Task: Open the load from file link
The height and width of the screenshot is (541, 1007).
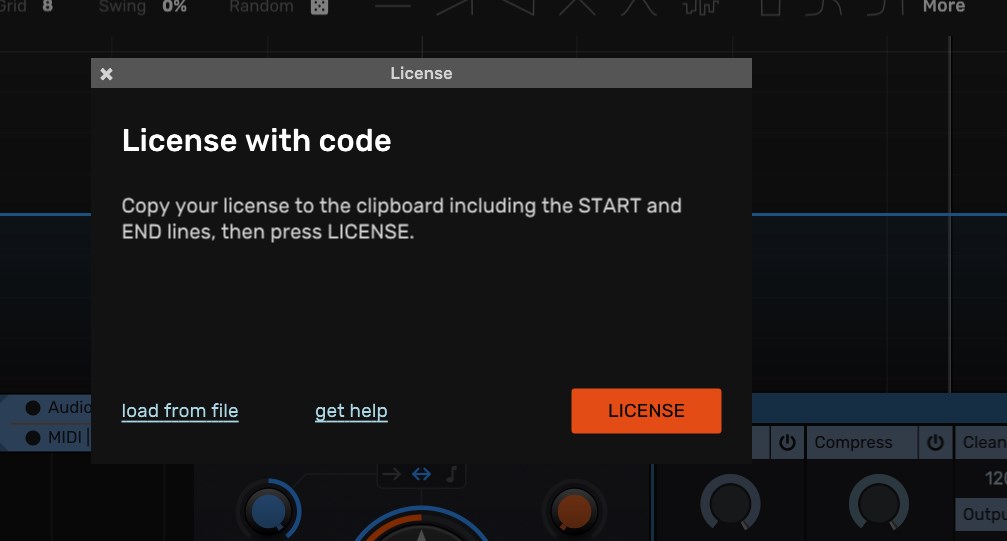Action: click(180, 411)
